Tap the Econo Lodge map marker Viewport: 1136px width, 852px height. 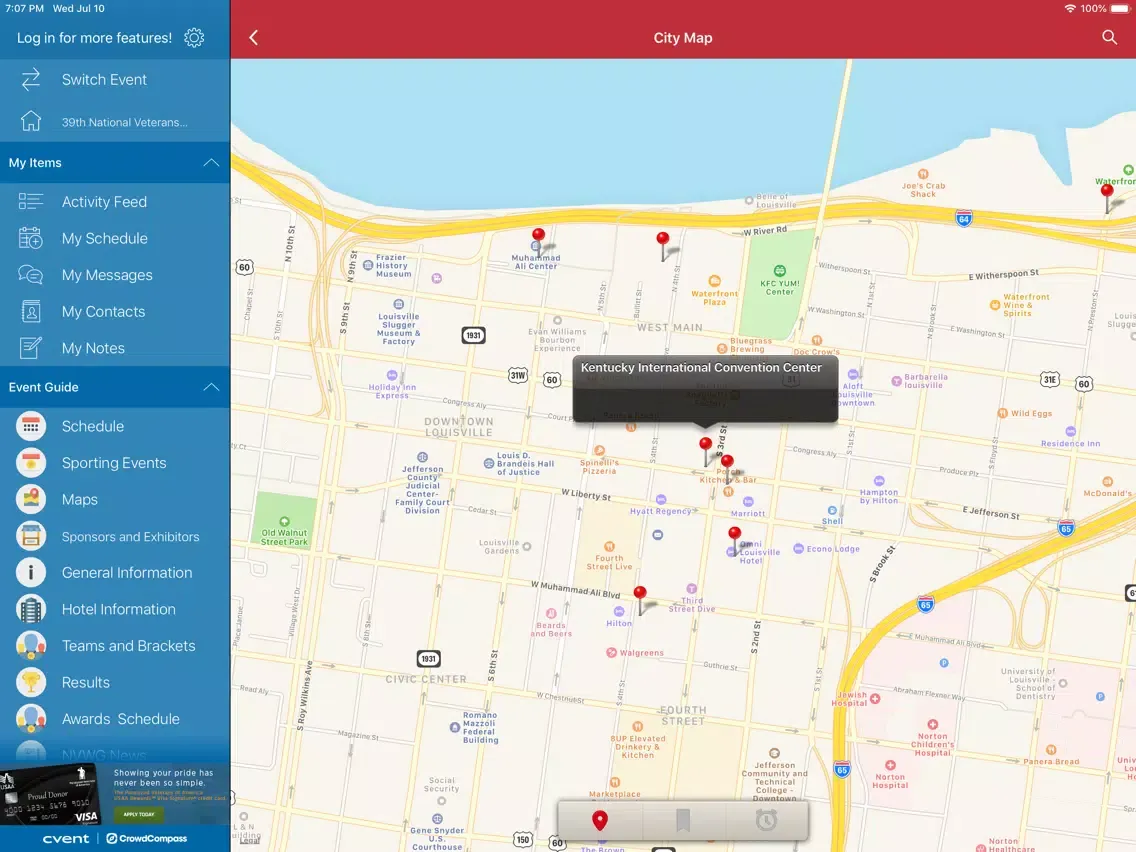coord(798,548)
